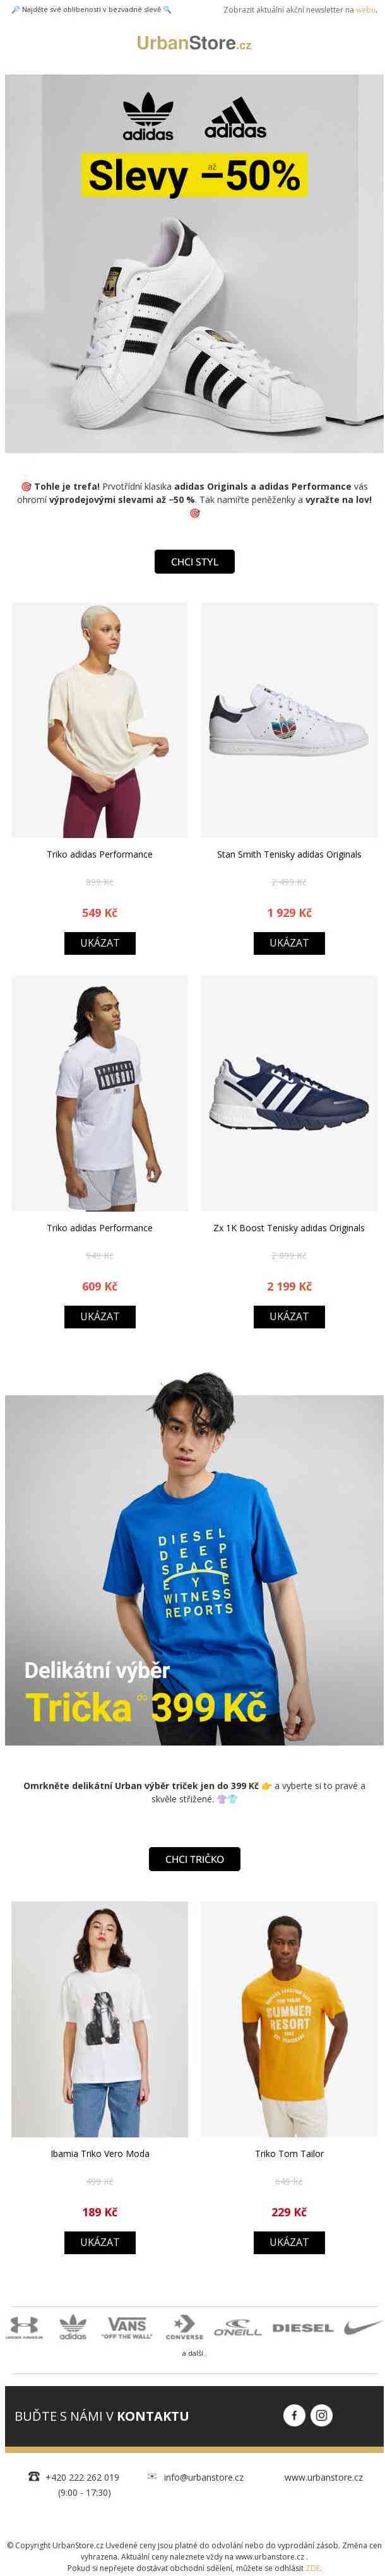Viewport: 385px width, 2576px height.
Task: Click the CHCI STYL button
Action: click(194, 562)
